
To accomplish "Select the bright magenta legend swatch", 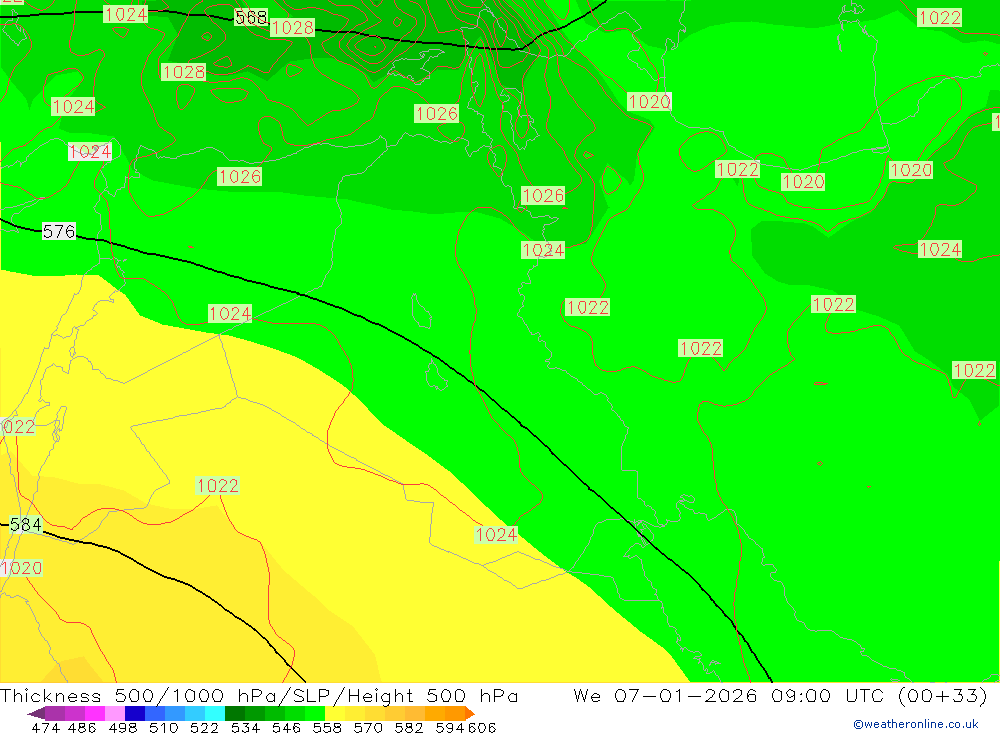I will 94,713.
